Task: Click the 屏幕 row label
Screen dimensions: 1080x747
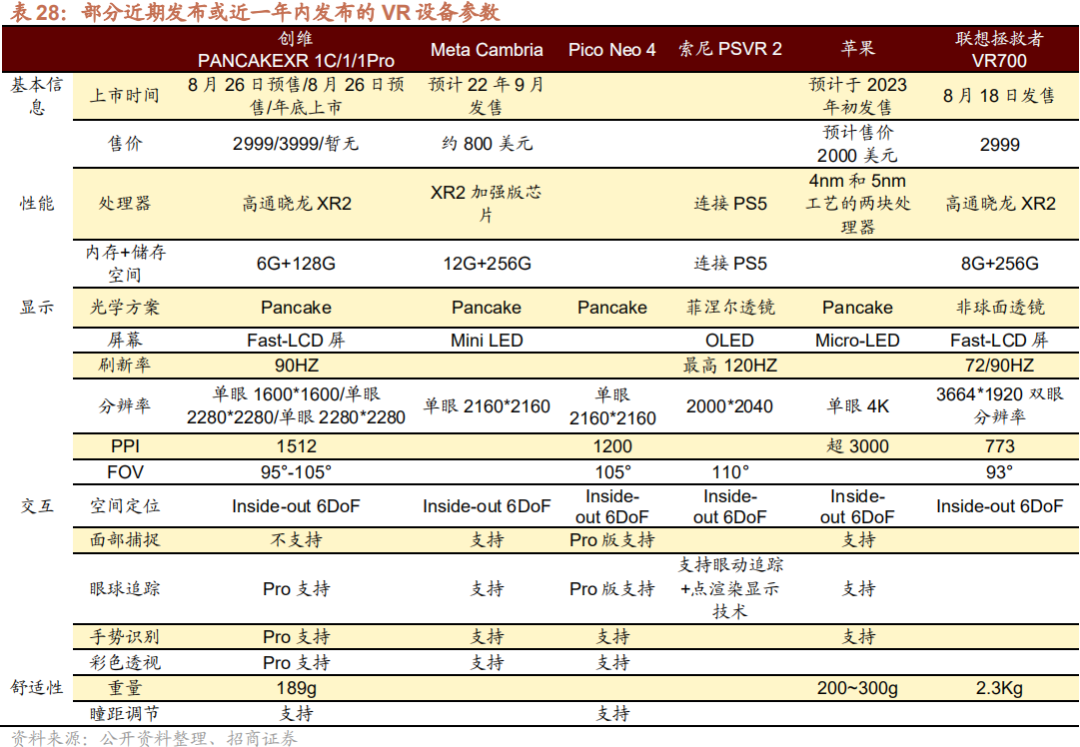Action: tap(125, 339)
